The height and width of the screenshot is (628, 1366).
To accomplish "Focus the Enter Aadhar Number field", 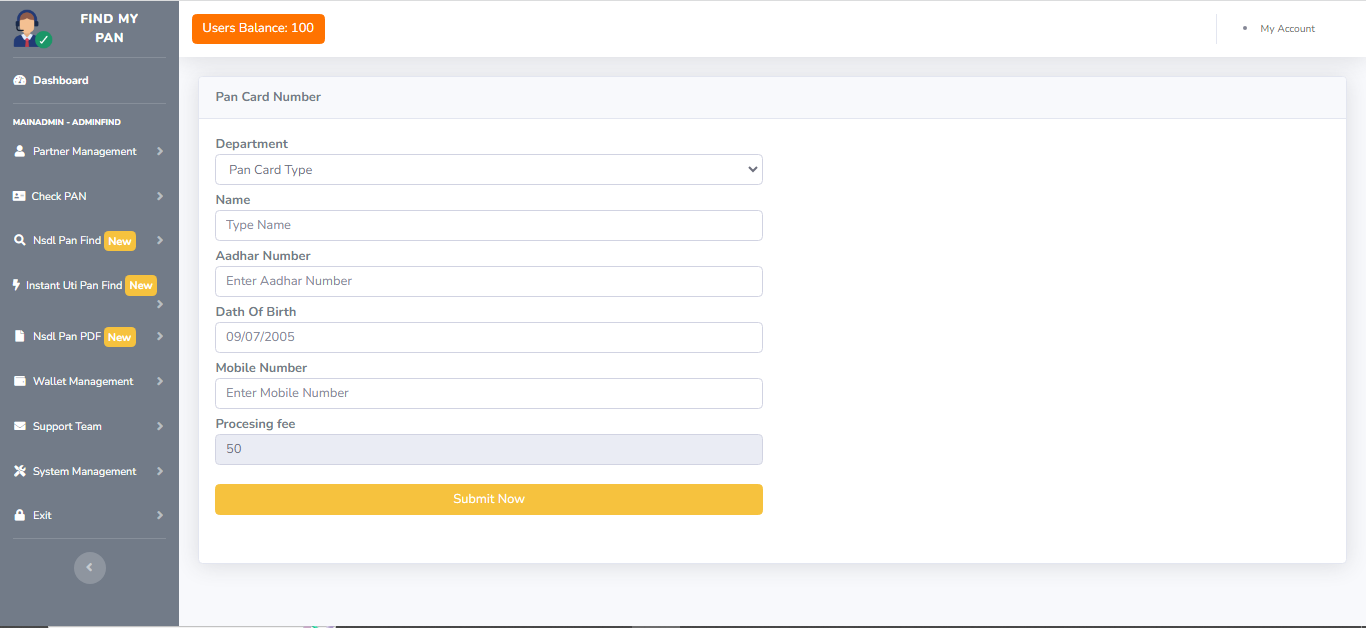I will click(488, 281).
